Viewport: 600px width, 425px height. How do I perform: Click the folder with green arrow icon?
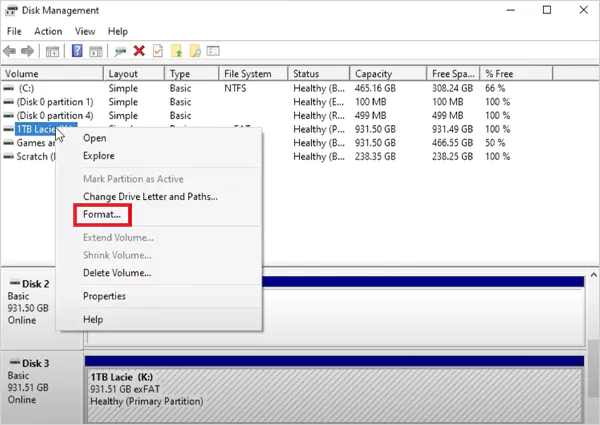click(176, 50)
